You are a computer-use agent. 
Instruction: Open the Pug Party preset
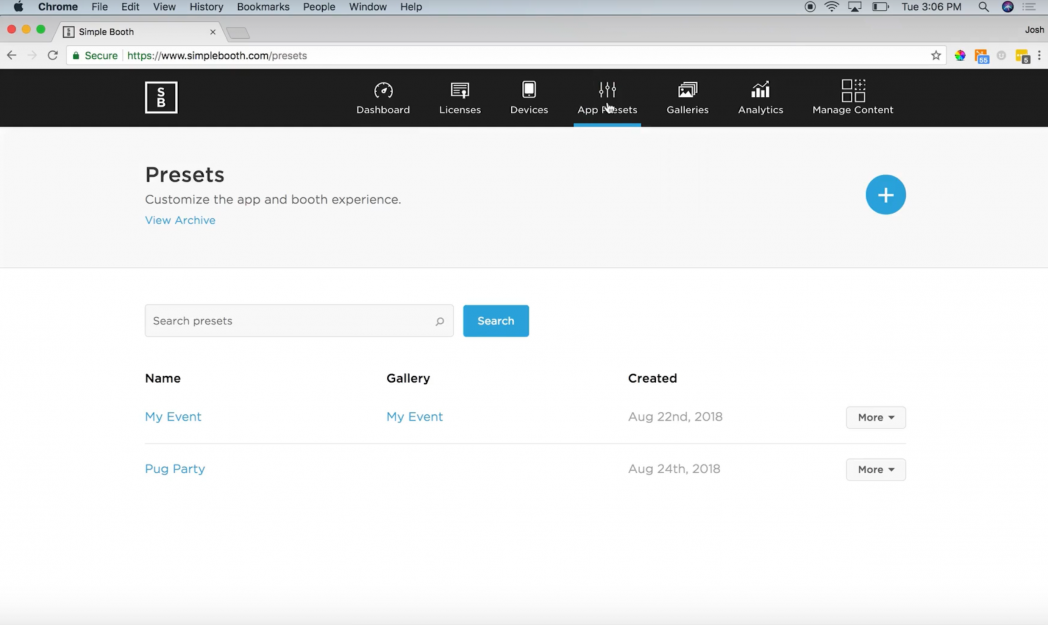click(175, 468)
